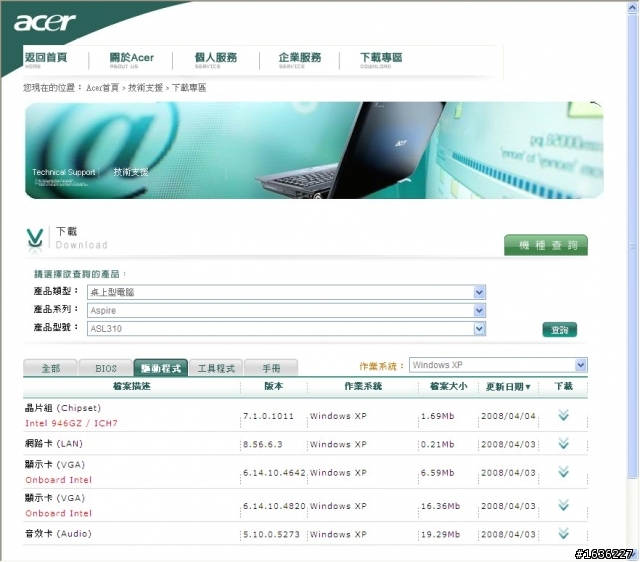The height and width of the screenshot is (562, 640).
Task: Click the 音效卡 (Audio) entry
Action: pos(58,533)
